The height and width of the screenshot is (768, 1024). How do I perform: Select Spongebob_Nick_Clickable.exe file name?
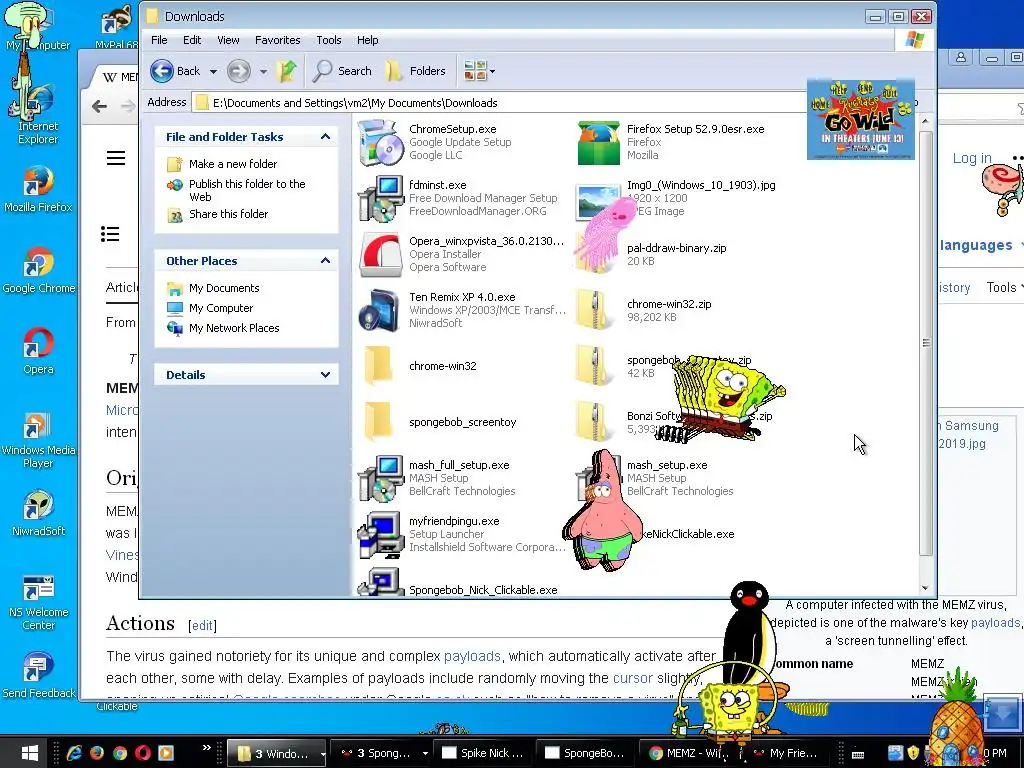[483, 590]
